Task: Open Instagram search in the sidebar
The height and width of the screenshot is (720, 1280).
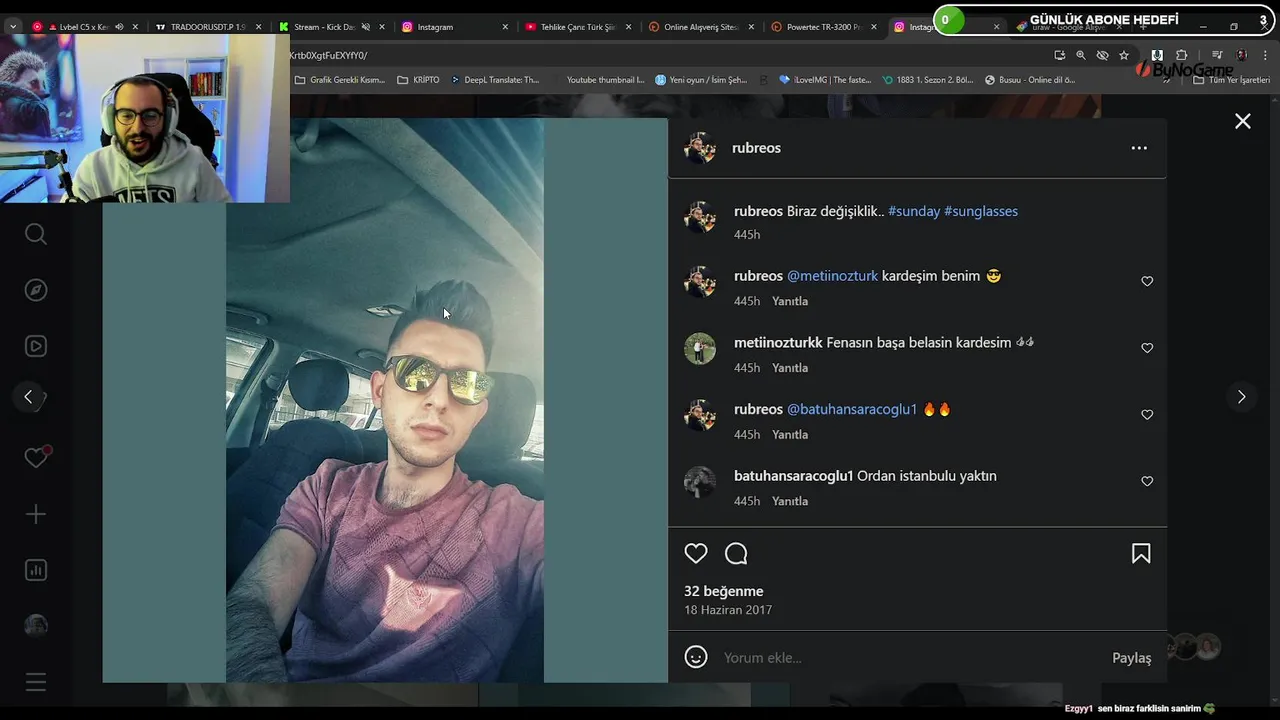Action: pos(36,234)
